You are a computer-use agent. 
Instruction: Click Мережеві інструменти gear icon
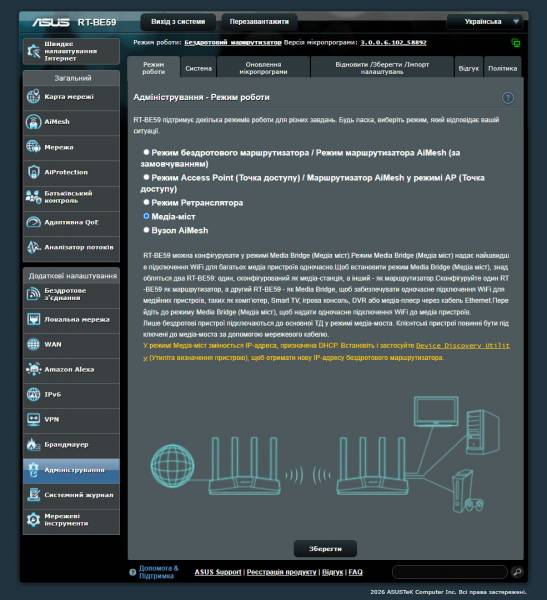tap(33, 520)
